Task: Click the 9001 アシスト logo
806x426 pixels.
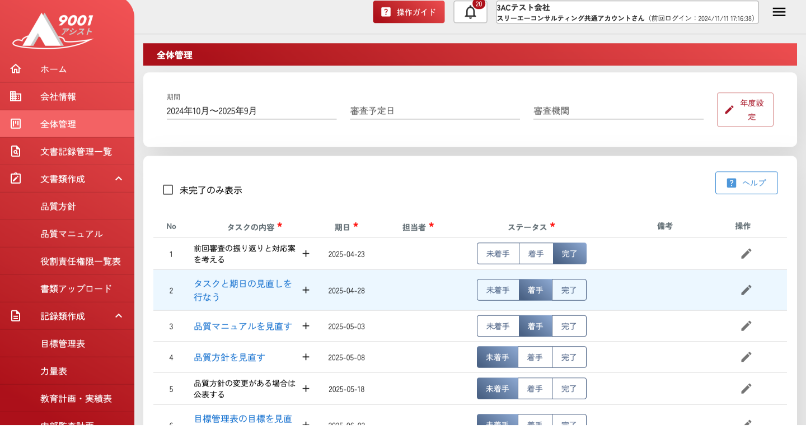Action: pos(53,30)
